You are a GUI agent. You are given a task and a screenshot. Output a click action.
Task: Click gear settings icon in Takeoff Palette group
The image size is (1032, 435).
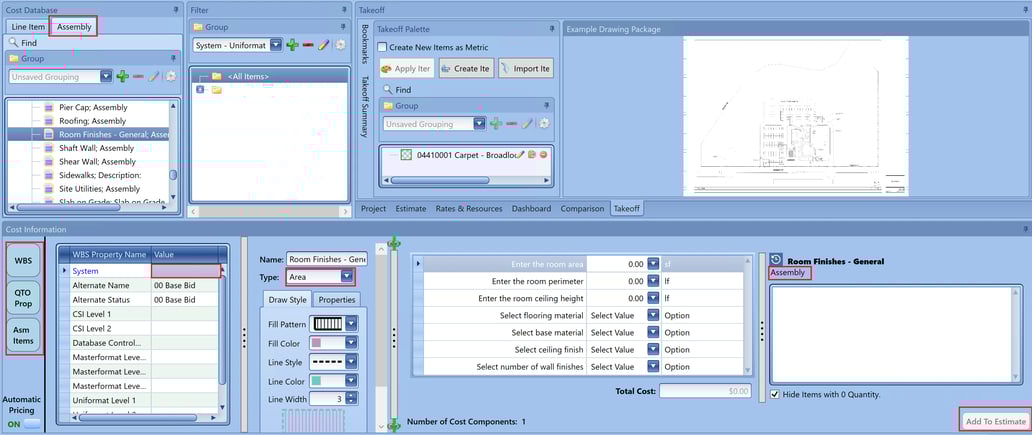544,123
